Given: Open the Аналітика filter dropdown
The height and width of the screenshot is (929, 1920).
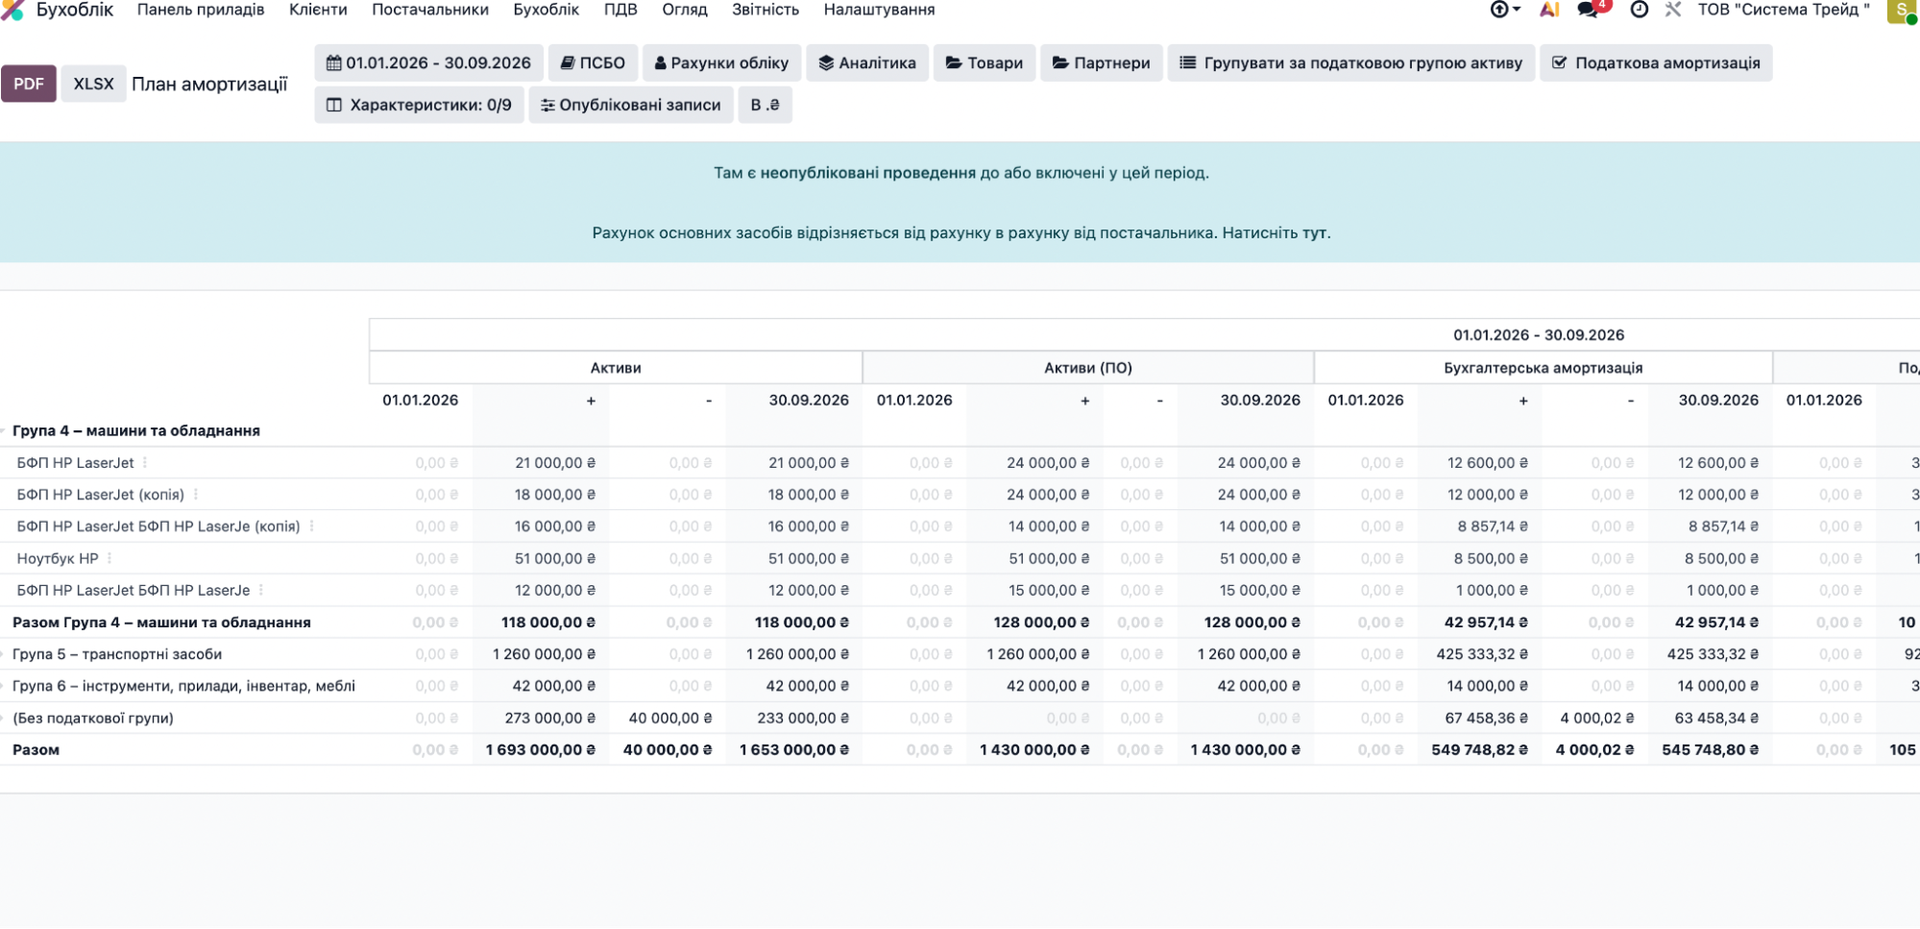Looking at the screenshot, I should (x=867, y=63).
